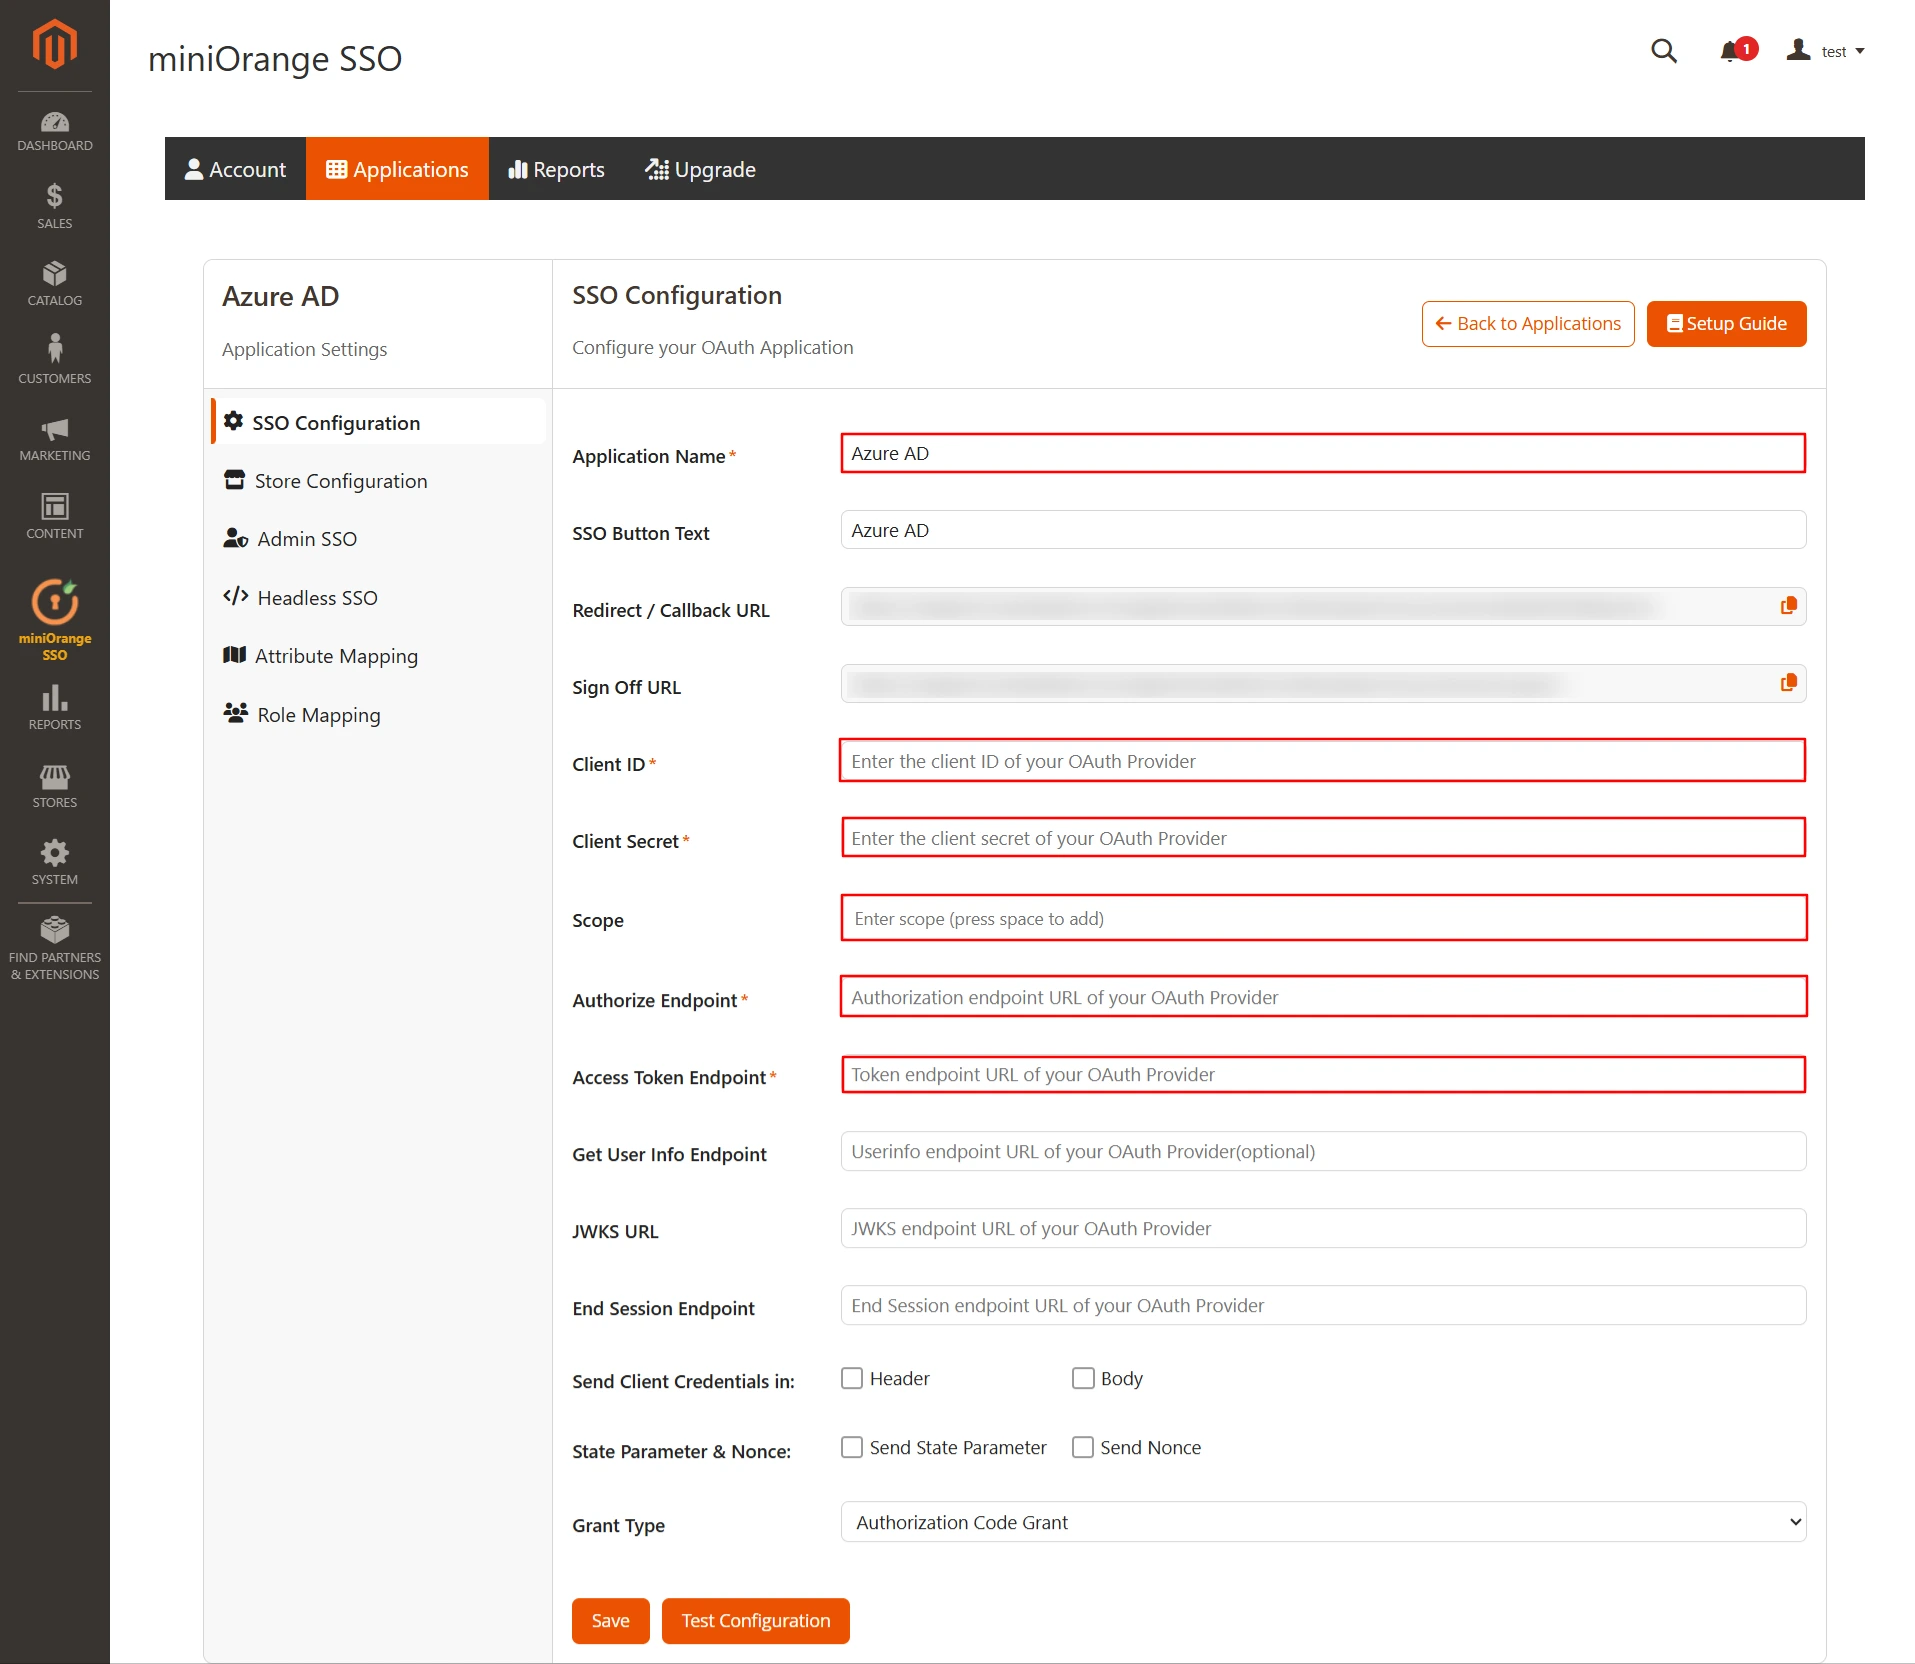Click the admin search magnifier icon

point(1663,51)
